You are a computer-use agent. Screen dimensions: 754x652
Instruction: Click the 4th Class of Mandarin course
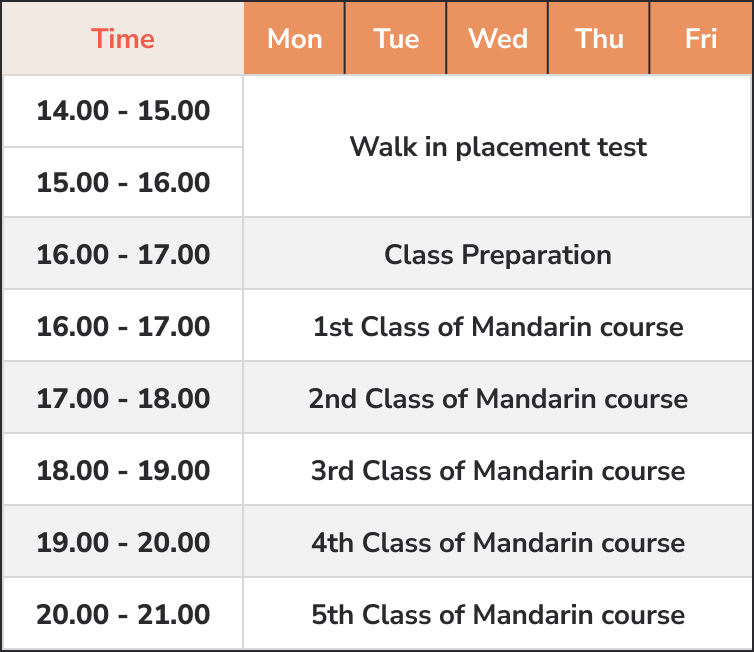[x=498, y=542]
